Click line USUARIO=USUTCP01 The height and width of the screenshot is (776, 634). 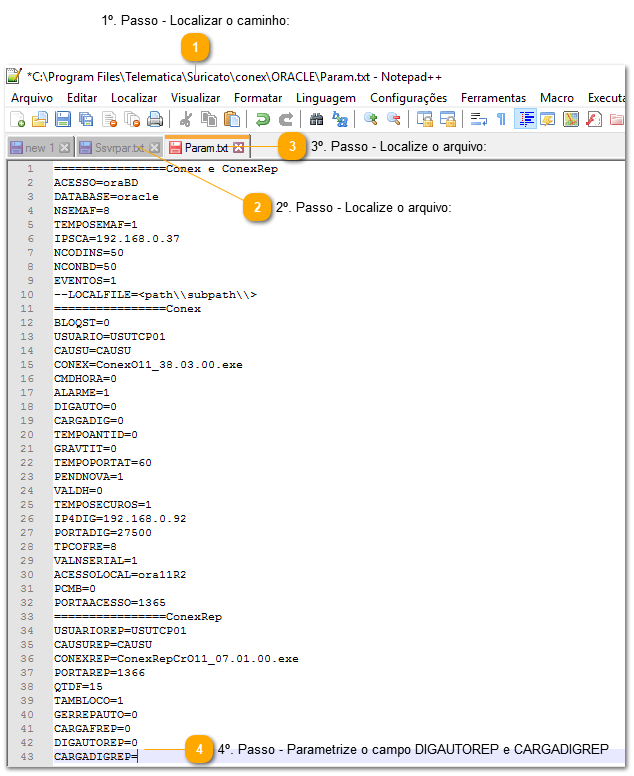(110, 337)
